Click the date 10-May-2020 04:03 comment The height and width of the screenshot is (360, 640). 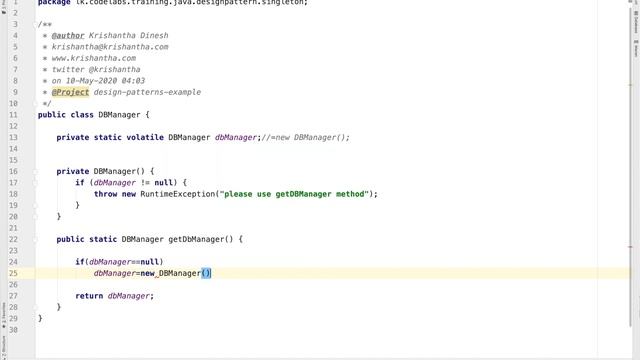105,81
